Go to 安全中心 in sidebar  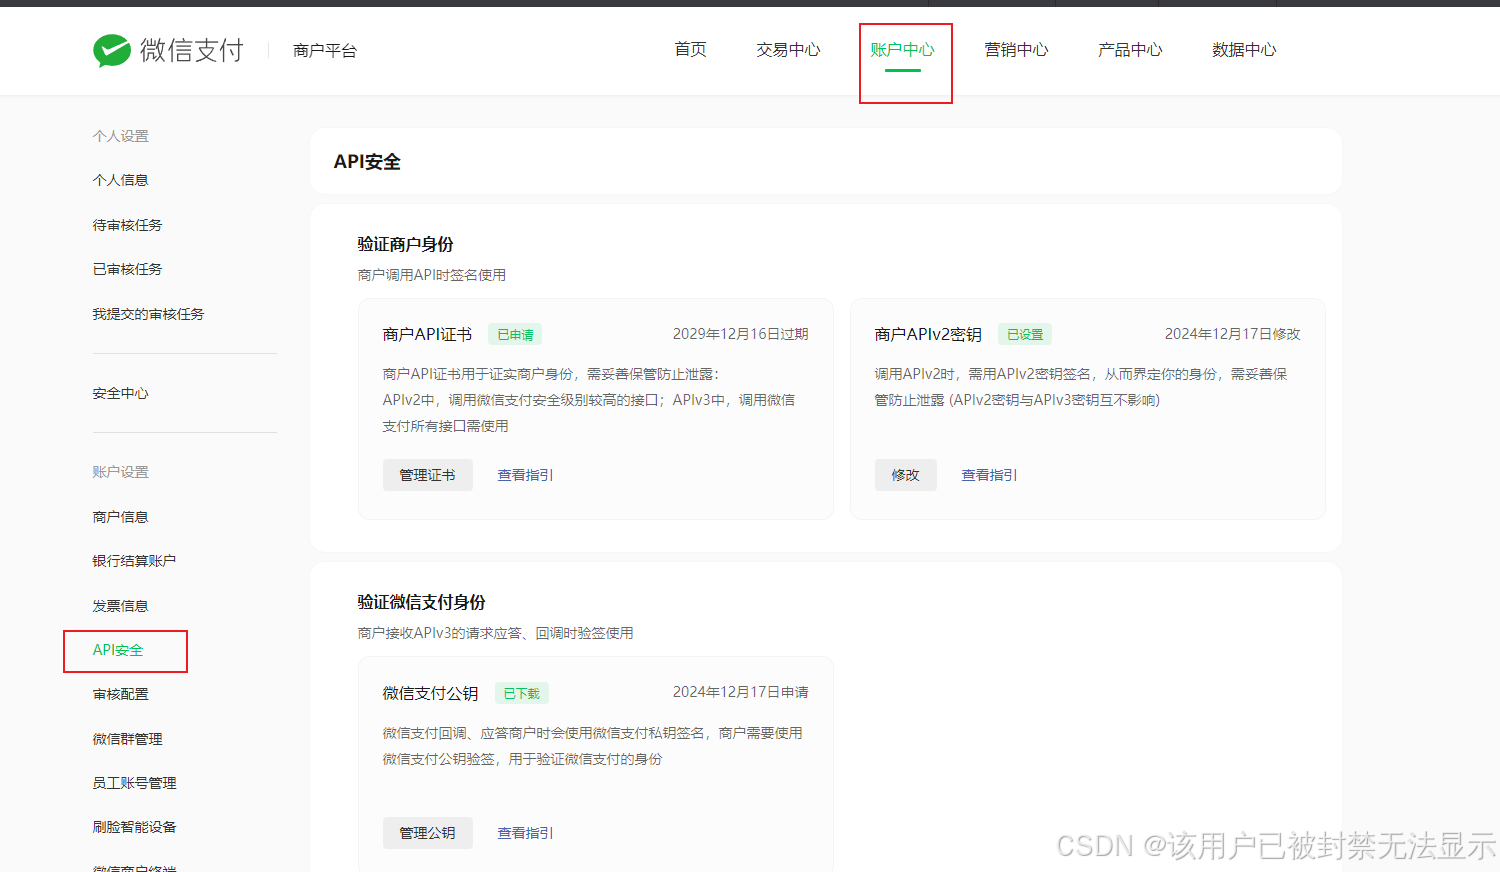coord(121,393)
